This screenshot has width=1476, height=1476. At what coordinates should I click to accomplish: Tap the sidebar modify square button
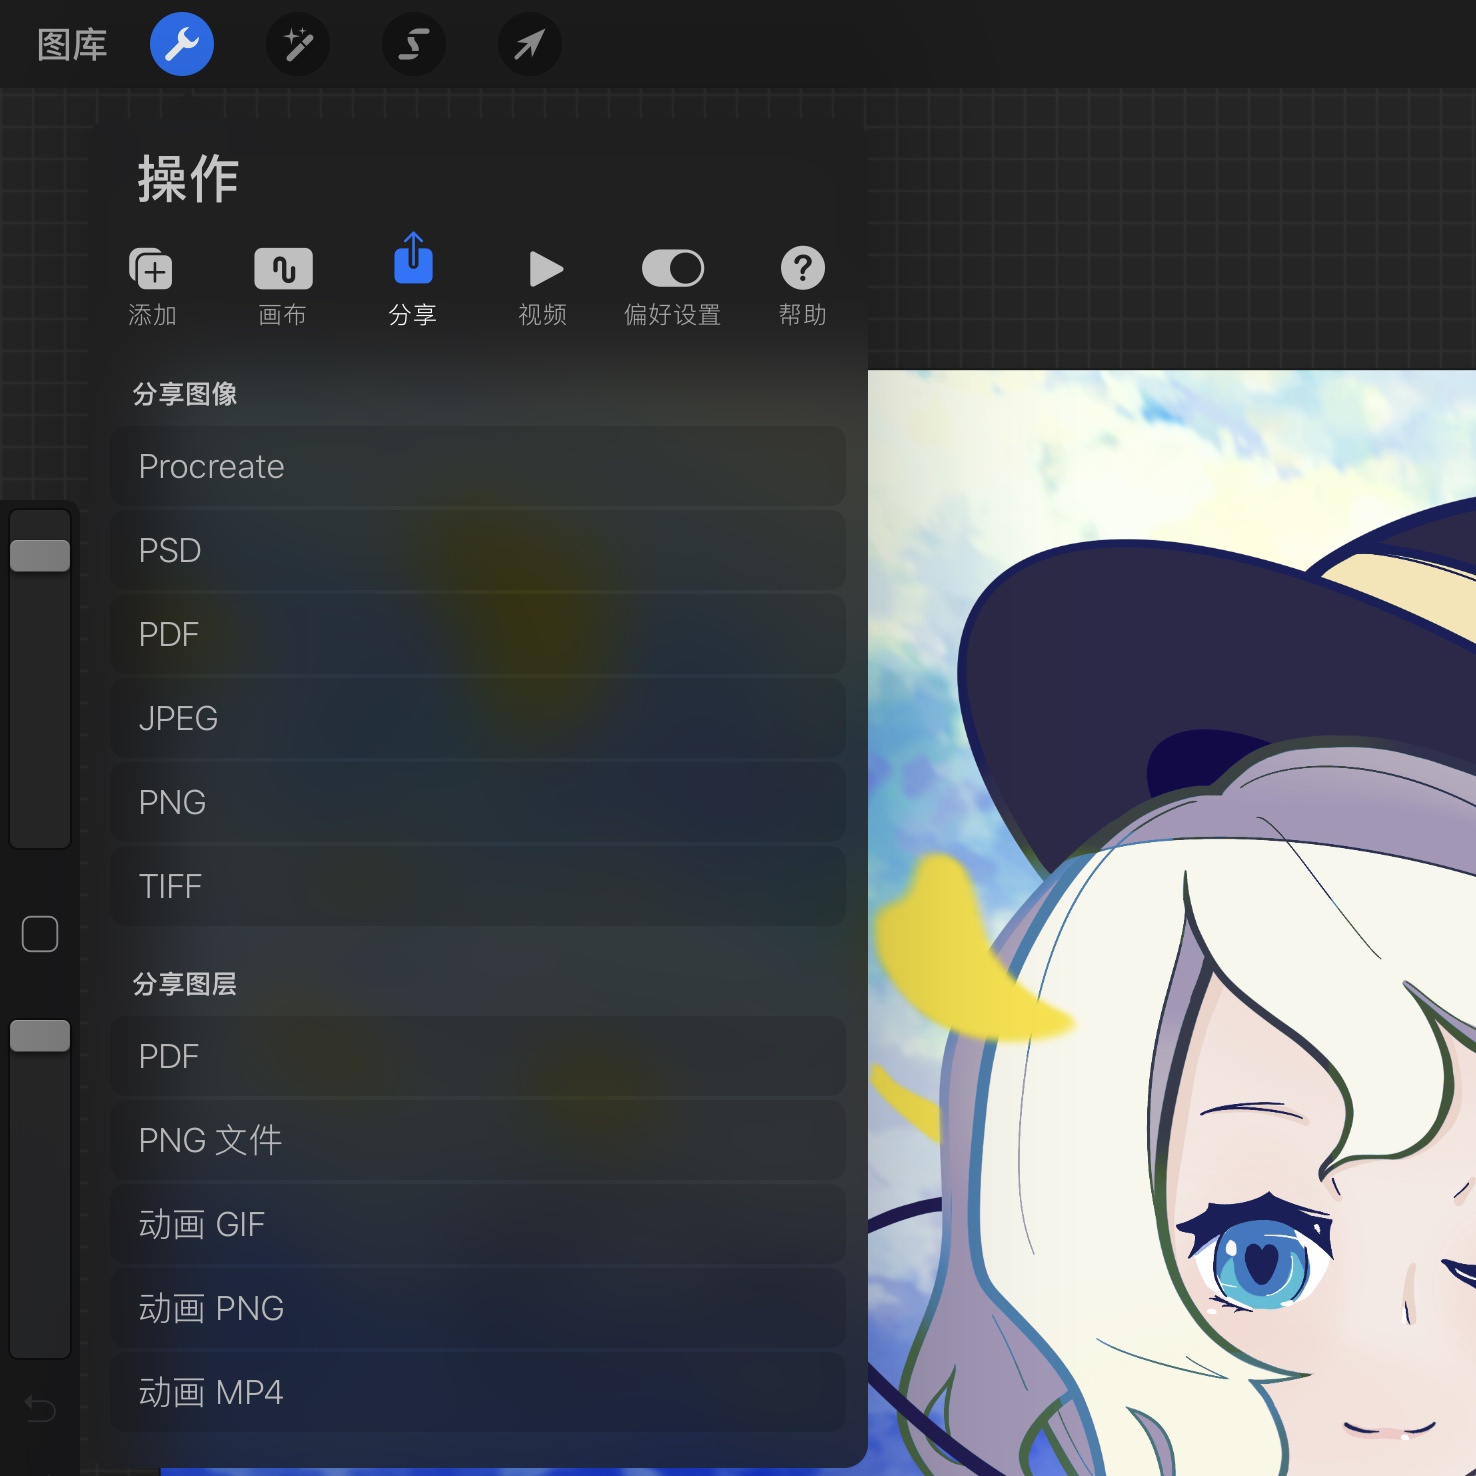tap(40, 933)
